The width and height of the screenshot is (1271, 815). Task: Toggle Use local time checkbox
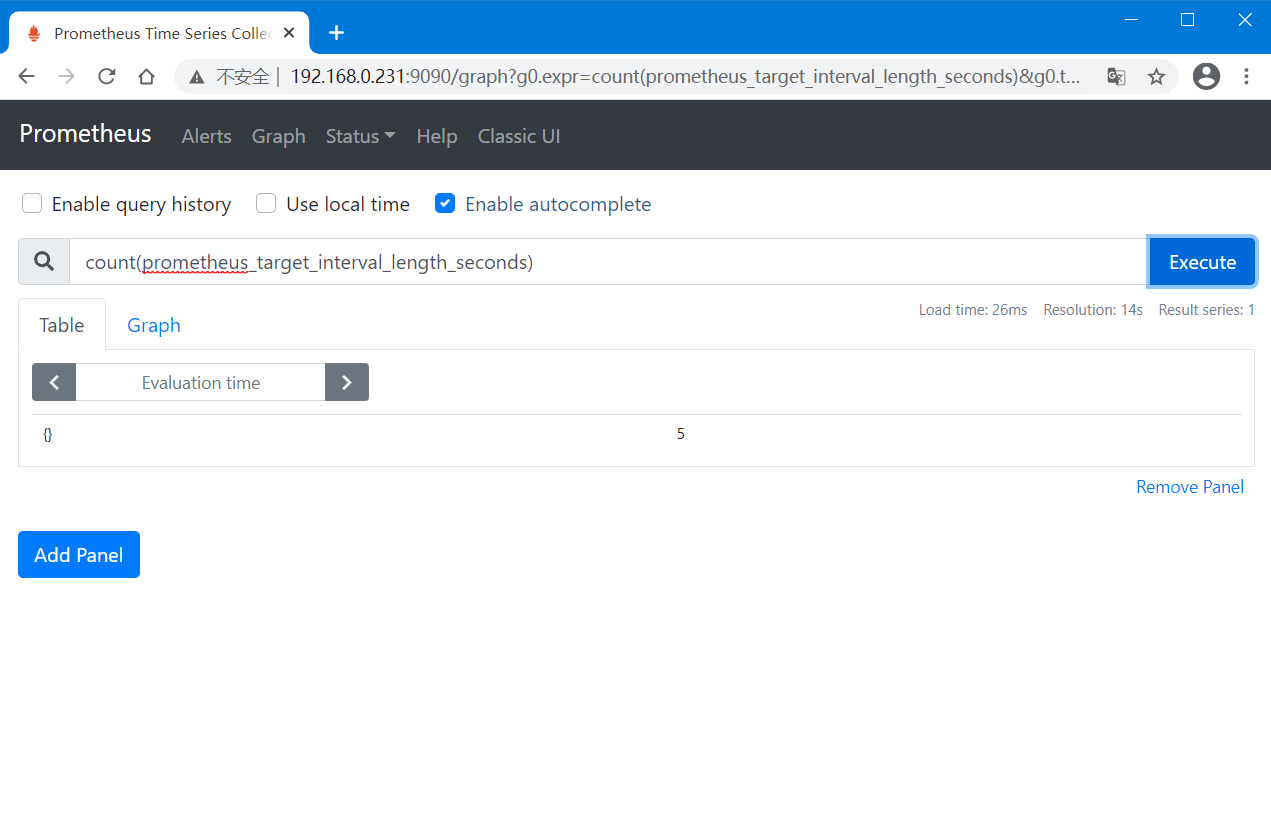pyautogui.click(x=266, y=204)
